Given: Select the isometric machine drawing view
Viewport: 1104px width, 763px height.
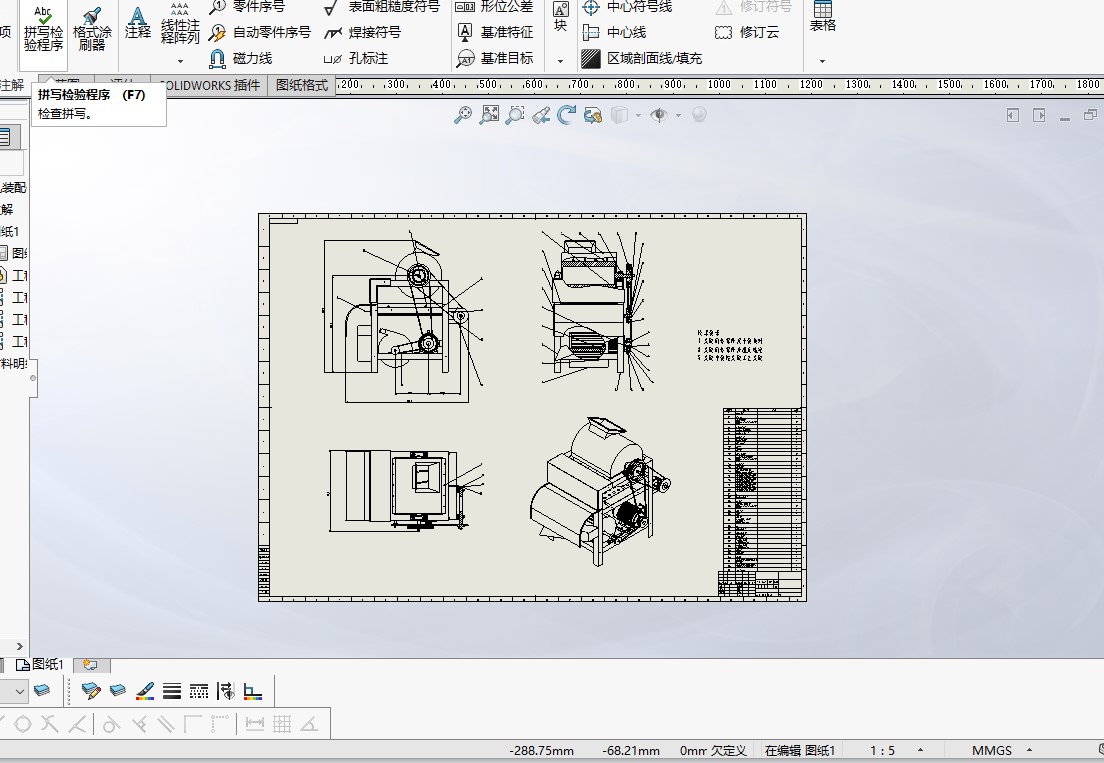Looking at the screenshot, I should 599,491.
